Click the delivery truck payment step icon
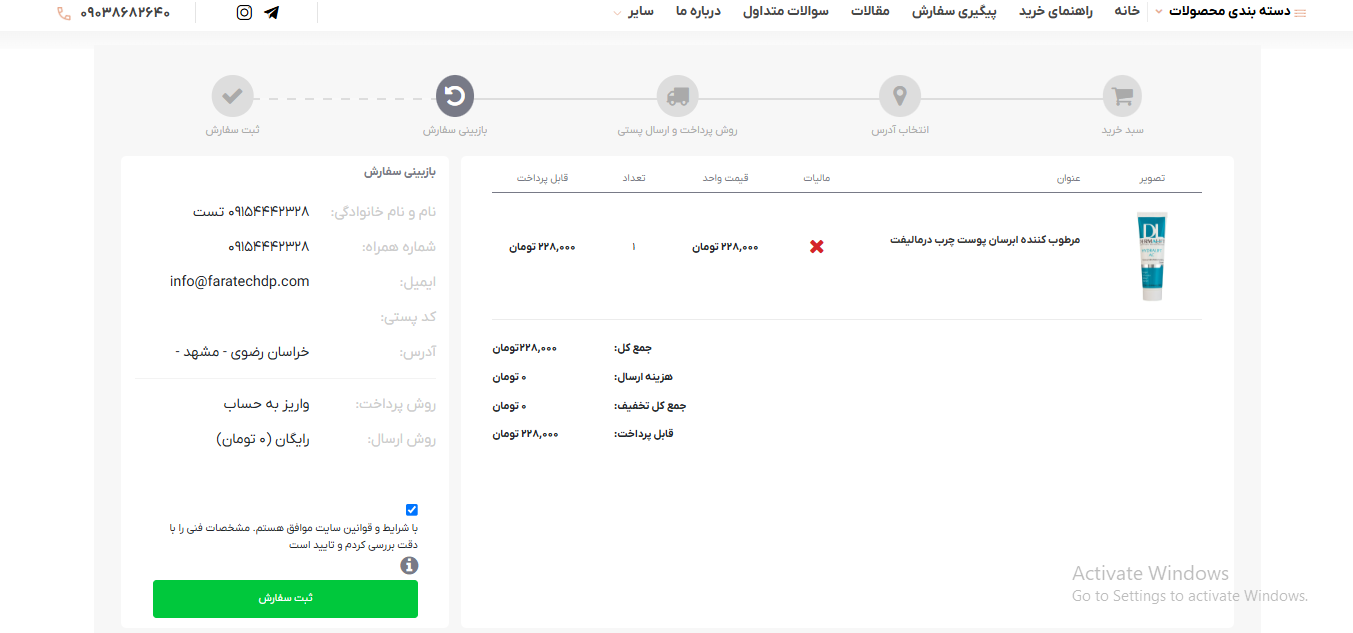This screenshot has width=1353, height=633. (x=678, y=96)
